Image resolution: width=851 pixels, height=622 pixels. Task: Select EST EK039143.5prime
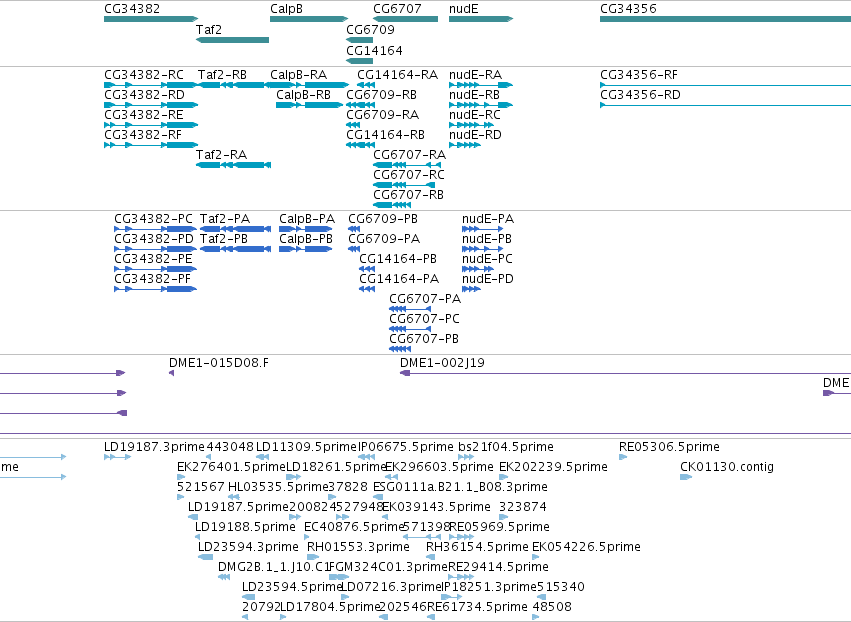click(436, 507)
